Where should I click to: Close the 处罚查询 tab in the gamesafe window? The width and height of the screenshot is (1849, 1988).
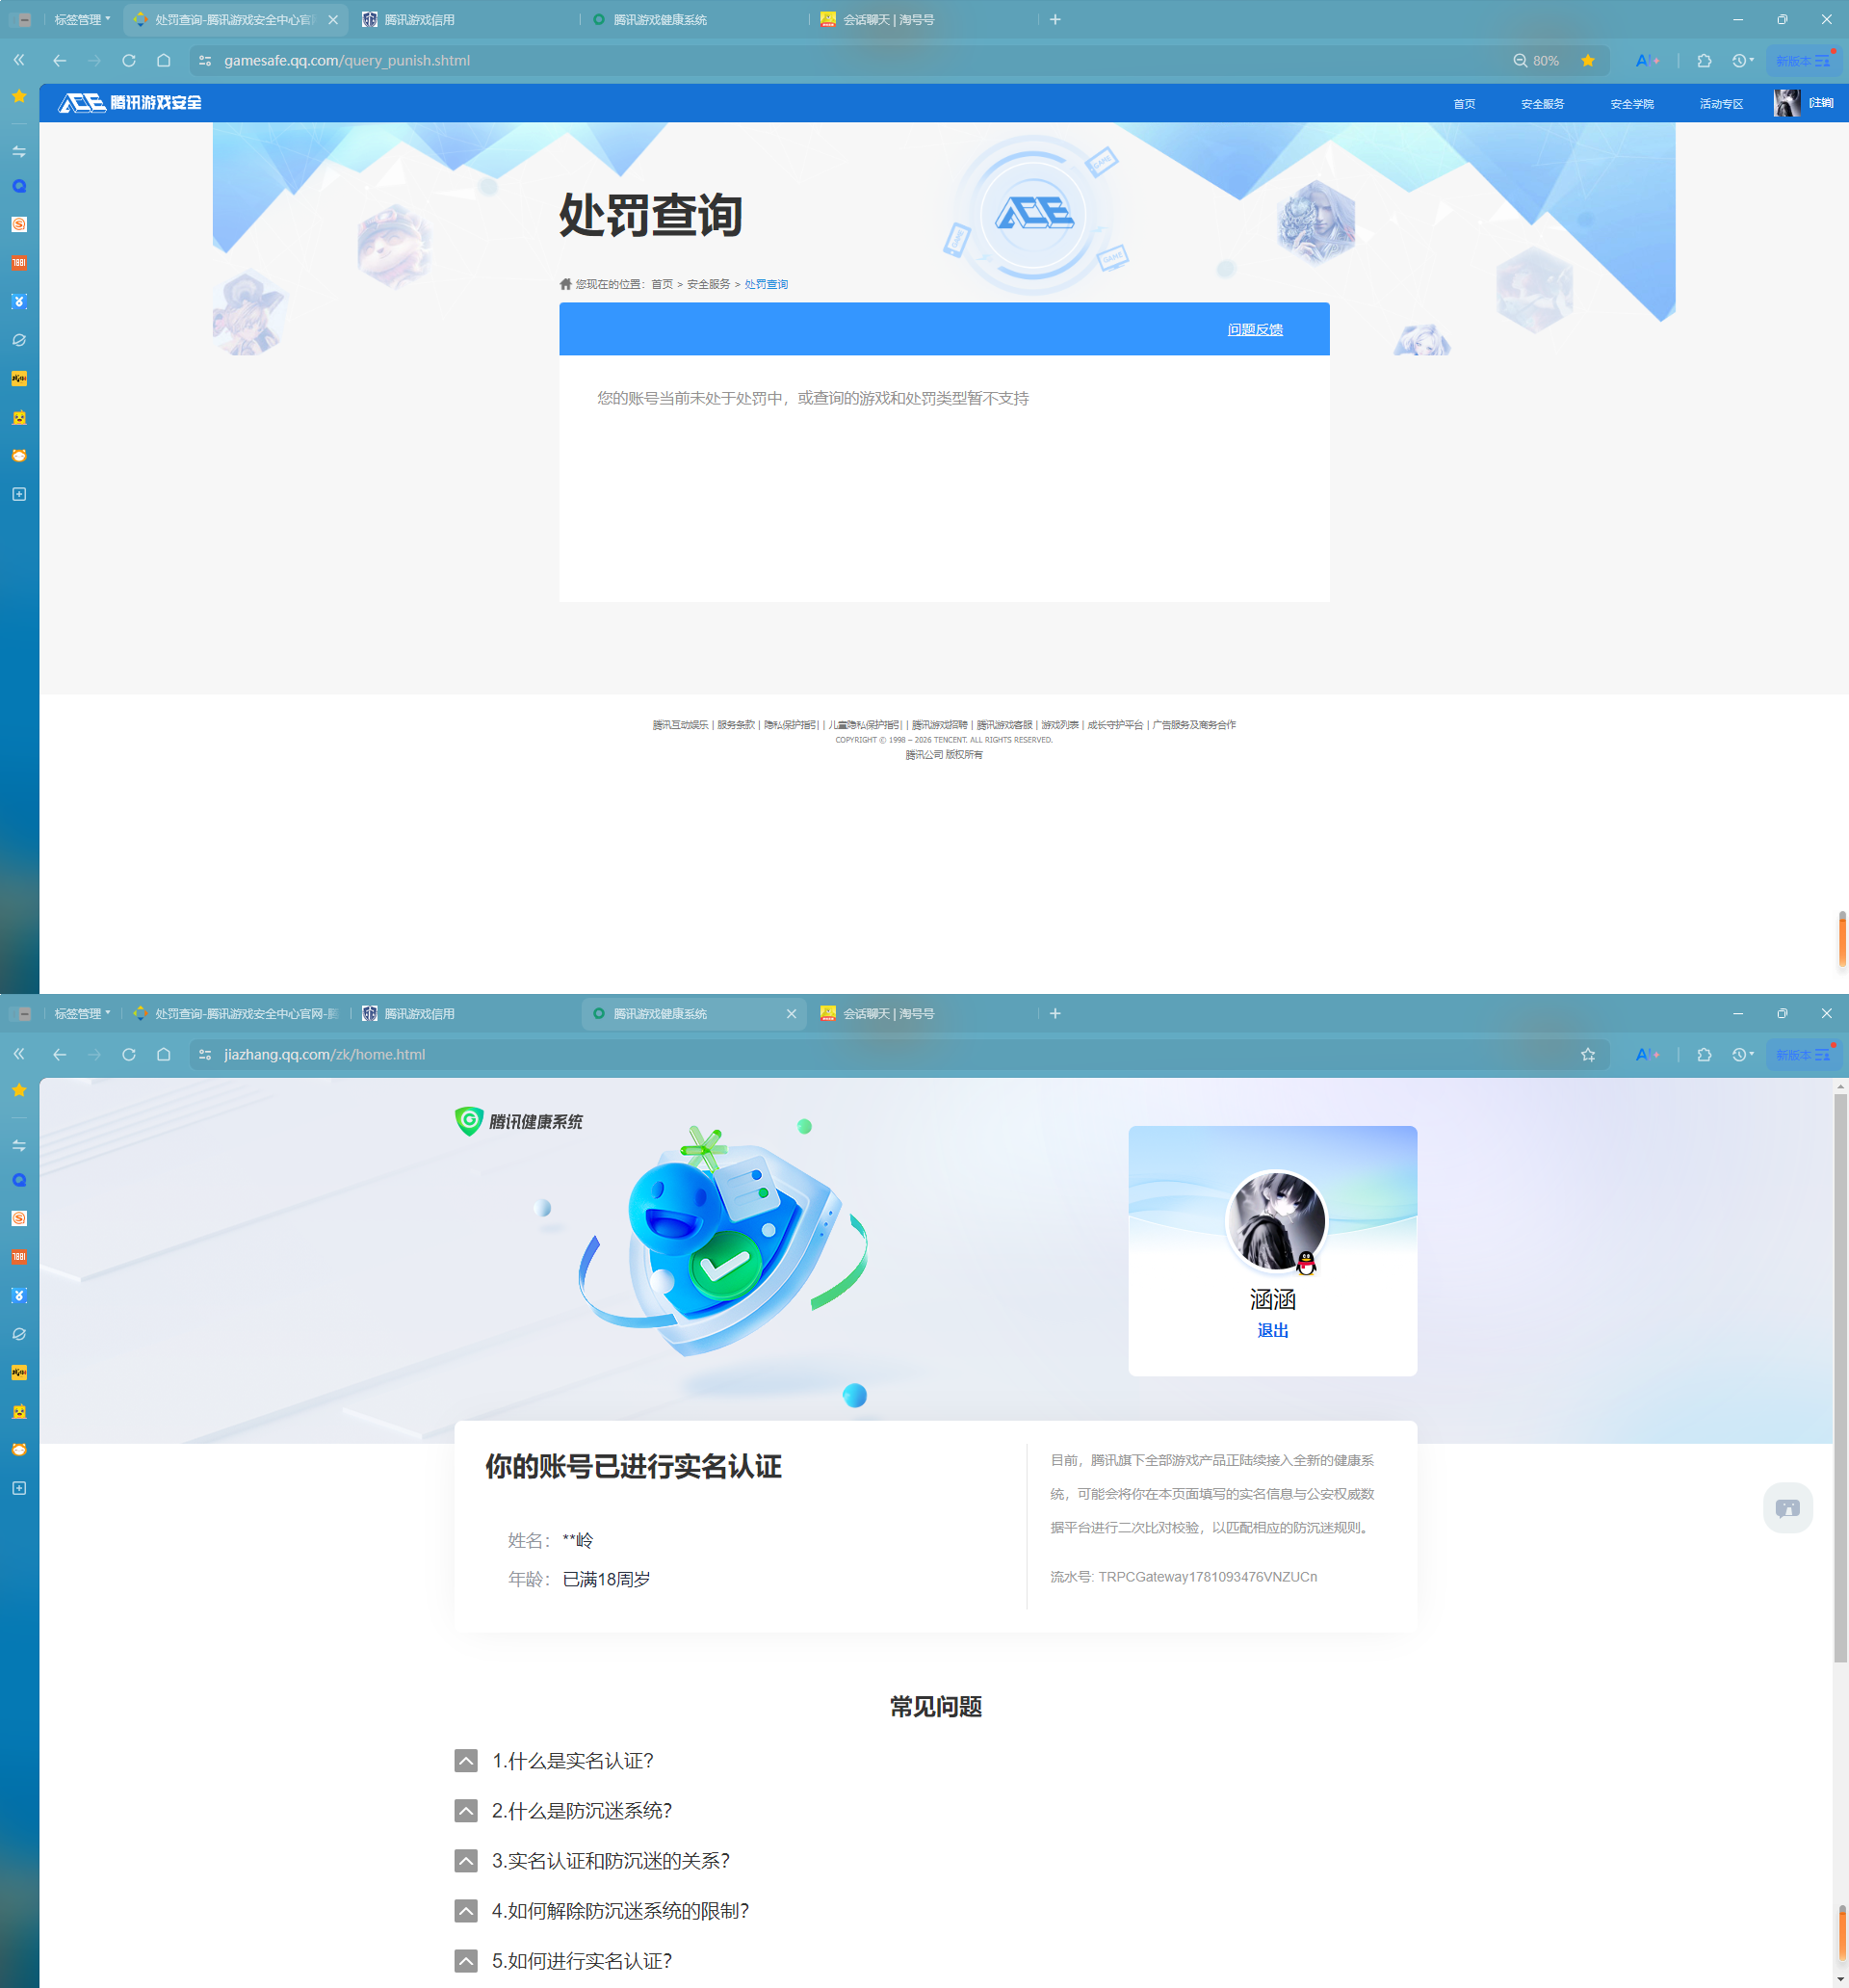[333, 20]
